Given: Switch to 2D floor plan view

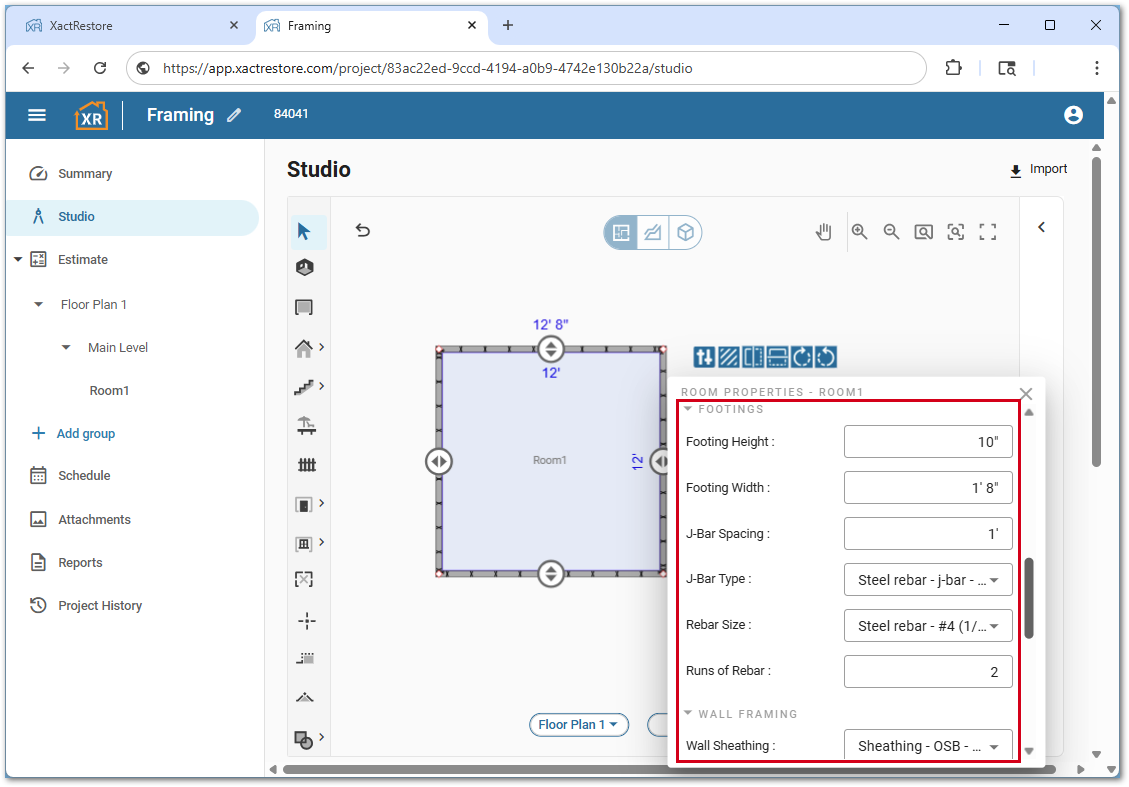Looking at the screenshot, I should pyautogui.click(x=621, y=232).
